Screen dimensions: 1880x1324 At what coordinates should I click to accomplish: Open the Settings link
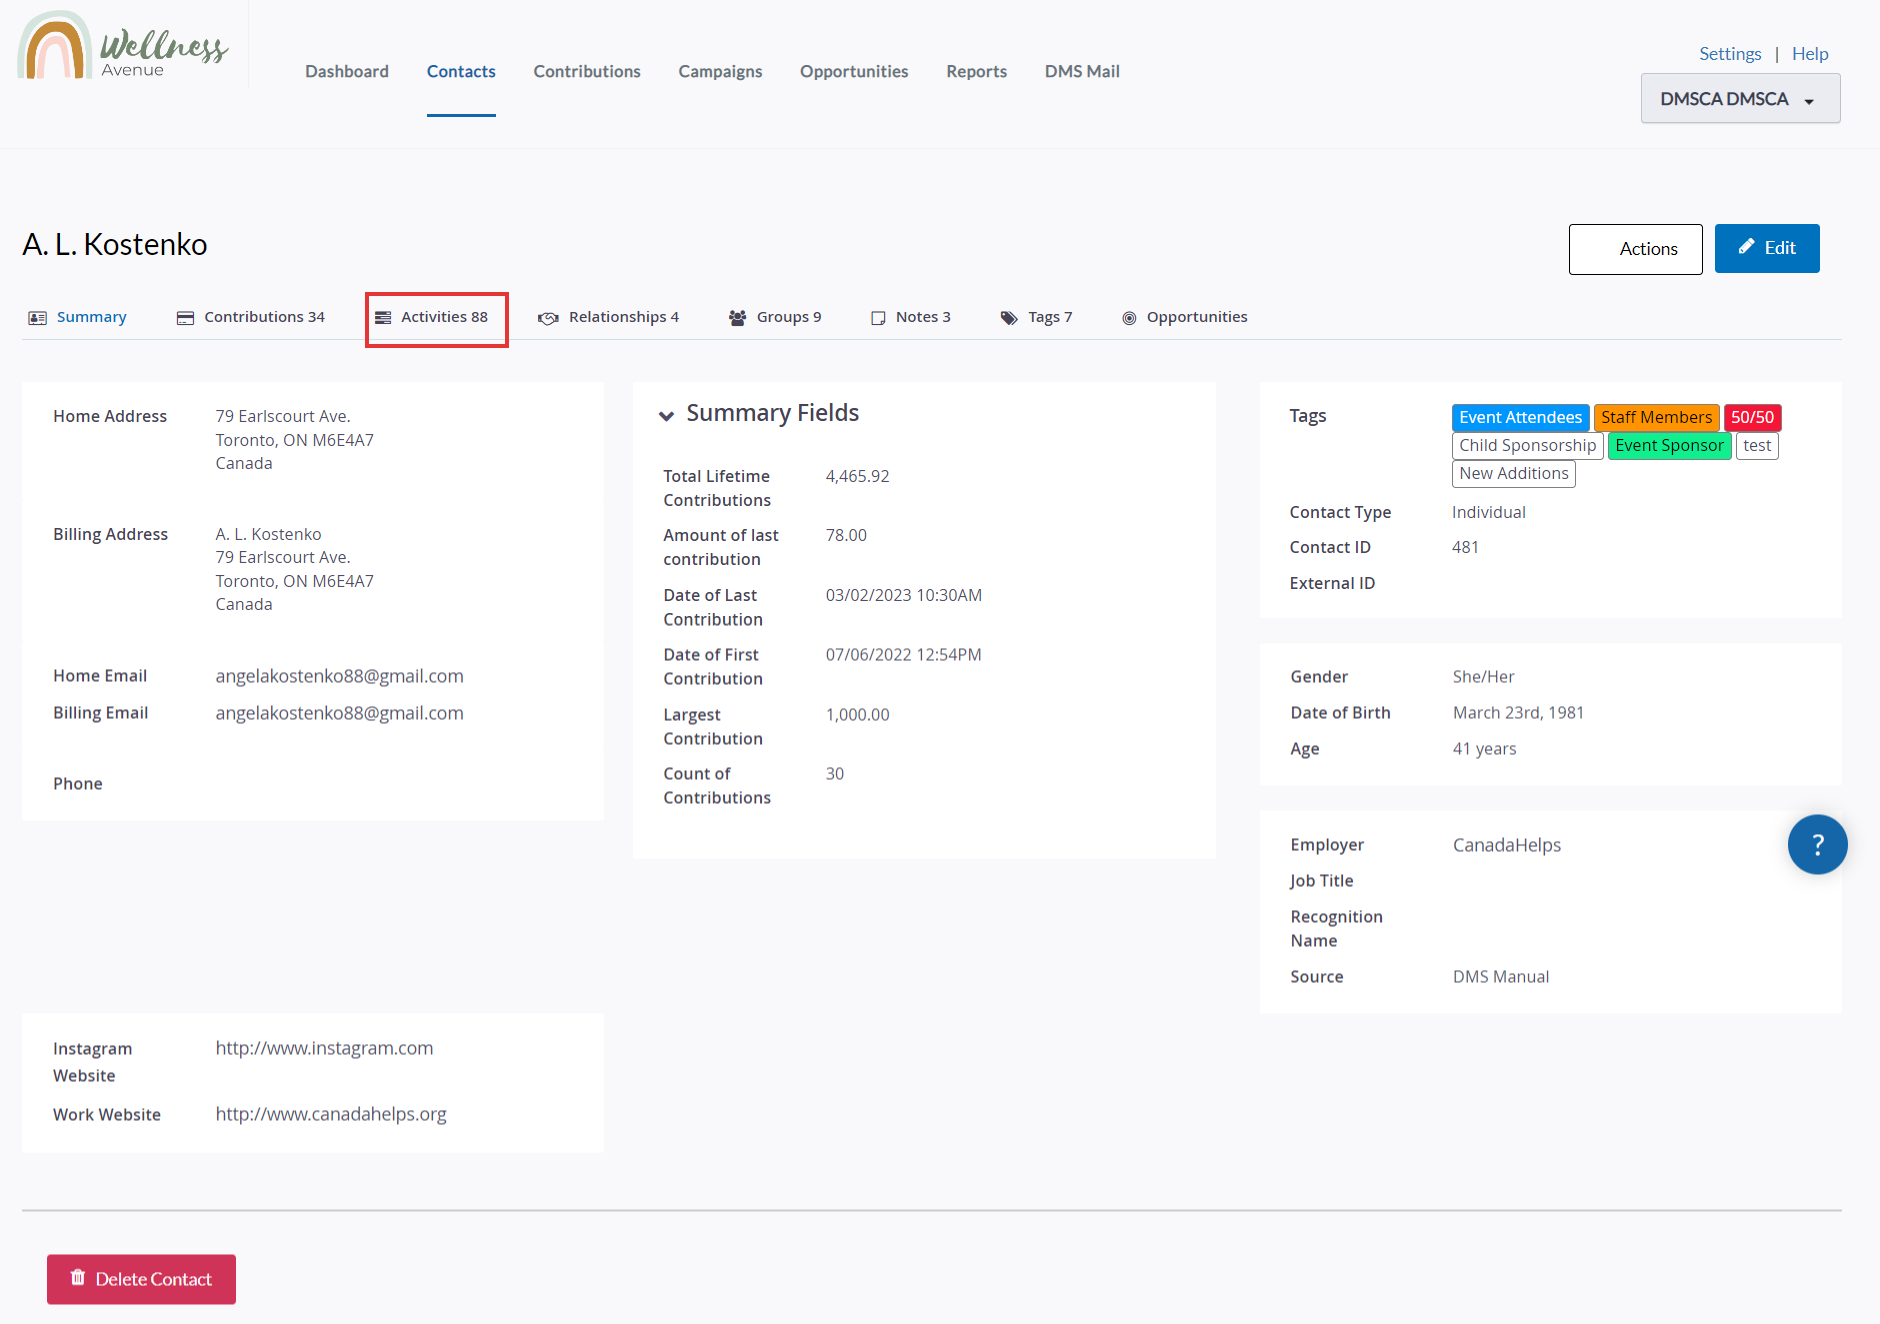tap(1730, 54)
